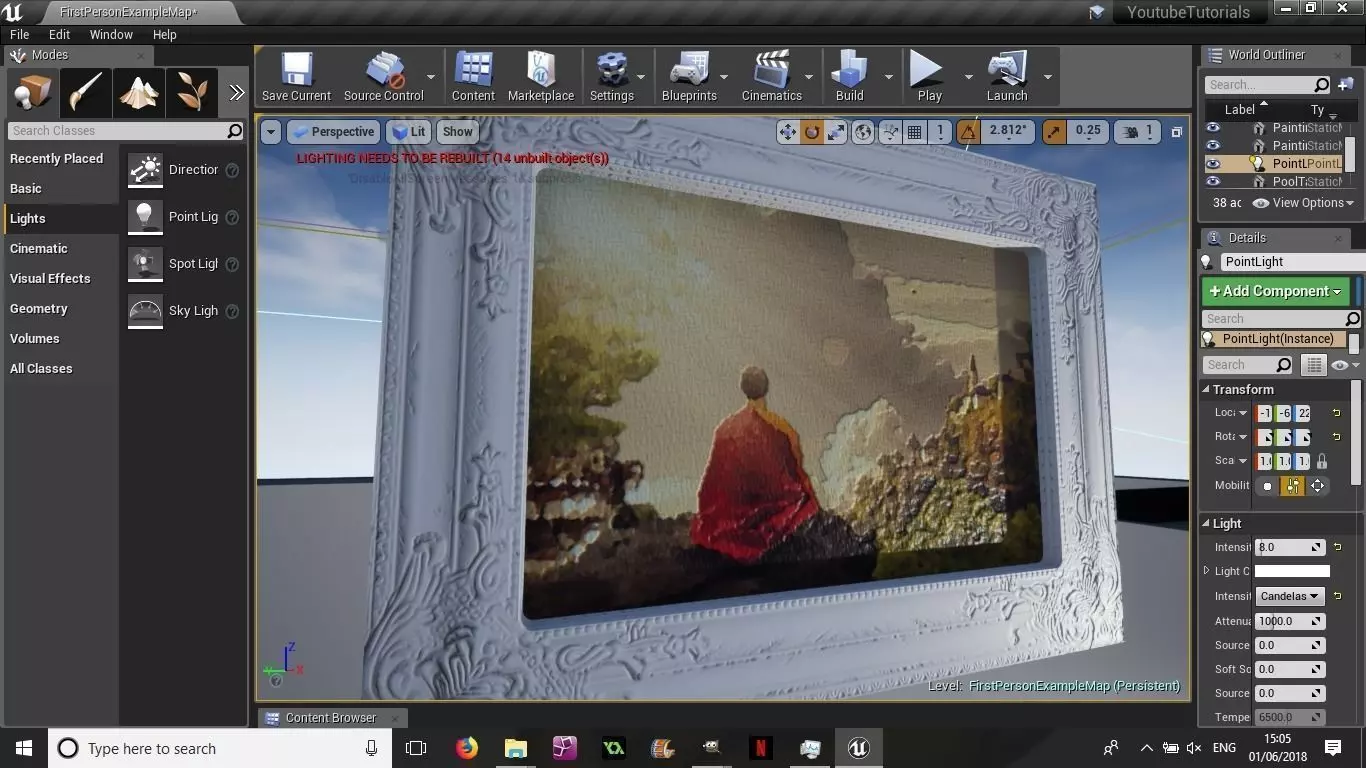1366x768 pixels.
Task: Open the Marketplace toolbar button
Action: [x=541, y=77]
